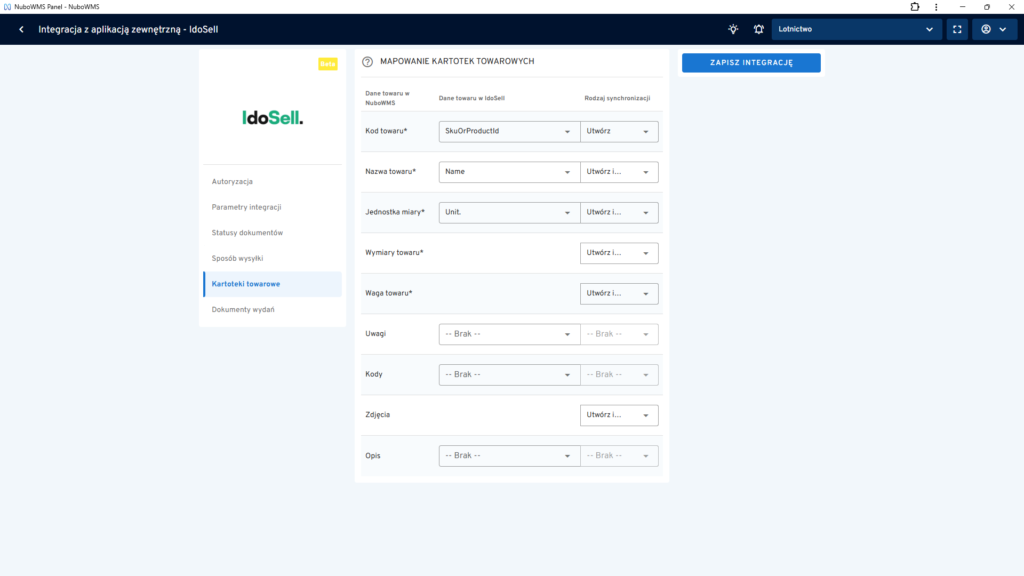Image resolution: width=1024 pixels, height=576 pixels.
Task: Expand the SkuOrProductId dropdown
Action: (x=509, y=132)
